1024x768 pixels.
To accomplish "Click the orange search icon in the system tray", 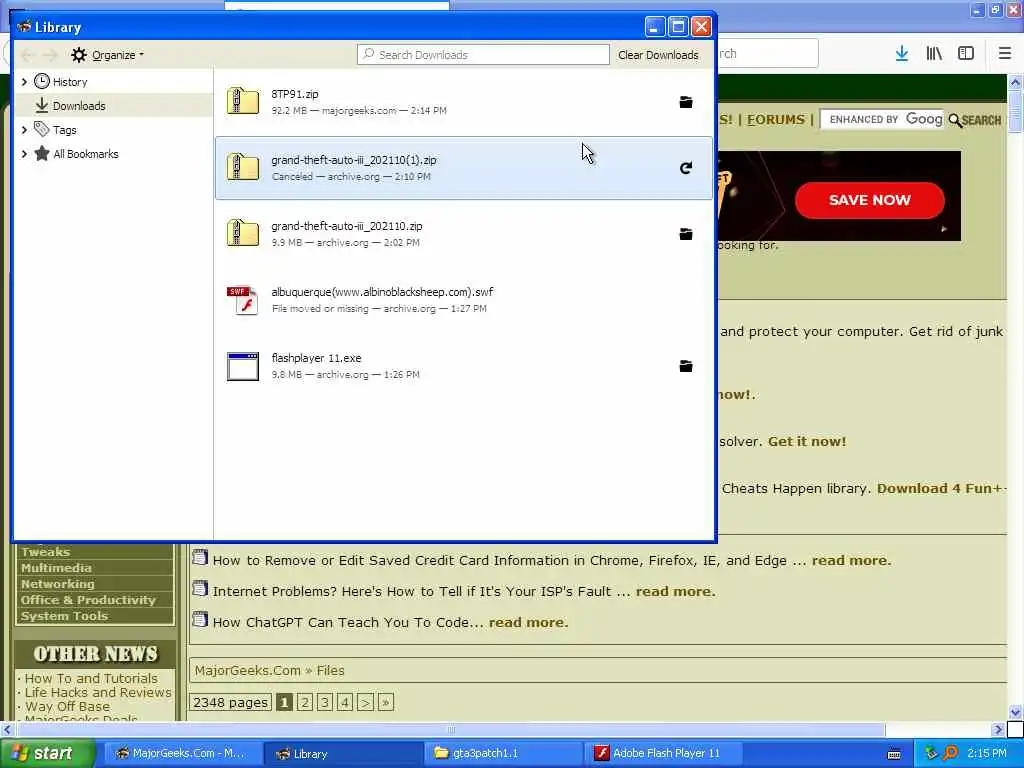I will coord(951,753).
